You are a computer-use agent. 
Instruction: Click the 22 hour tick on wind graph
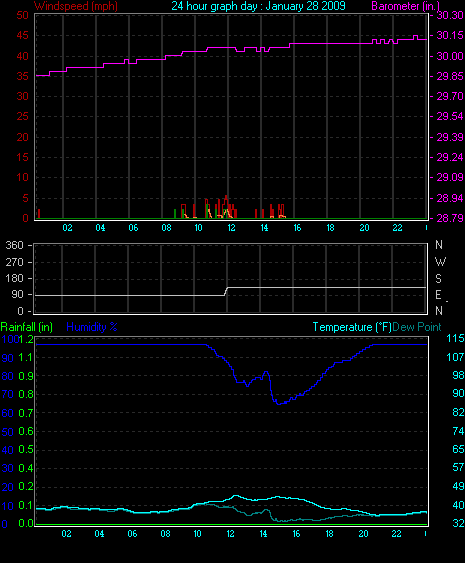coord(397,228)
